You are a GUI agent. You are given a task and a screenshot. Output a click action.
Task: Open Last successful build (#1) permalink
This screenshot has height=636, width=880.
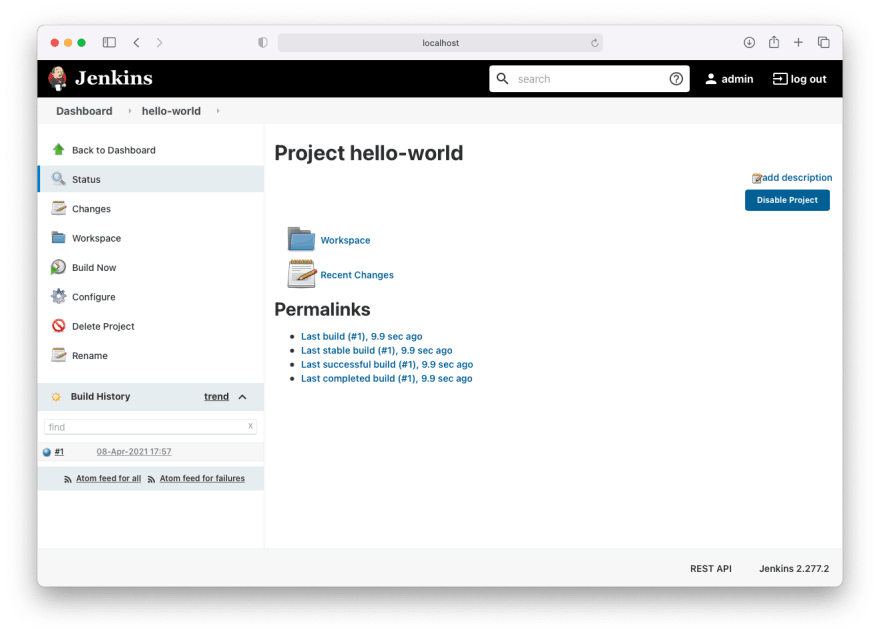point(387,364)
